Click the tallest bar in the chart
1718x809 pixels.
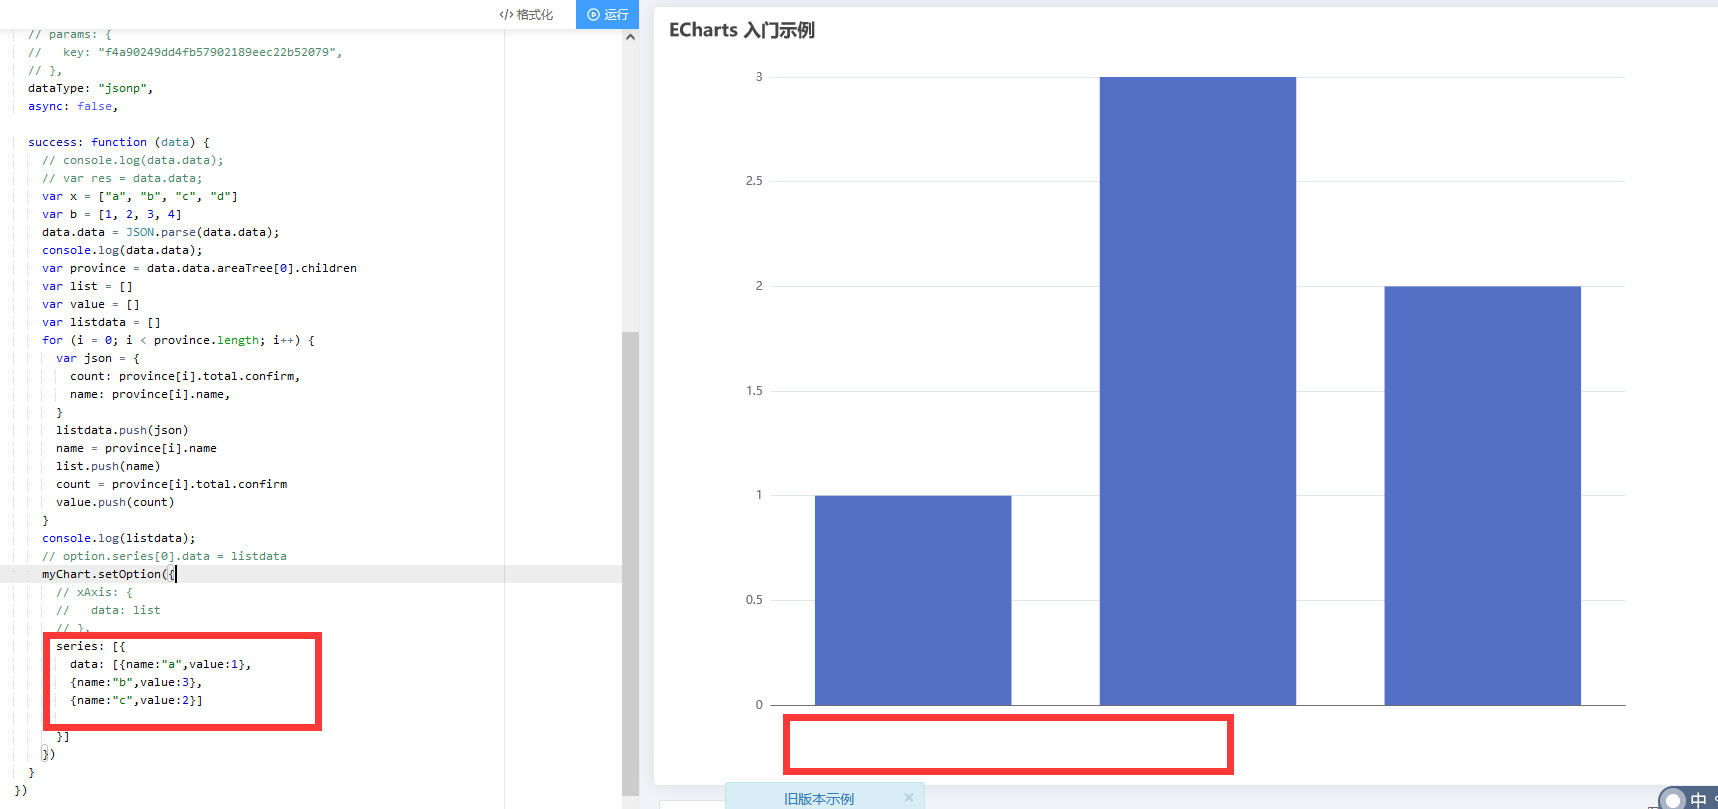1197,390
